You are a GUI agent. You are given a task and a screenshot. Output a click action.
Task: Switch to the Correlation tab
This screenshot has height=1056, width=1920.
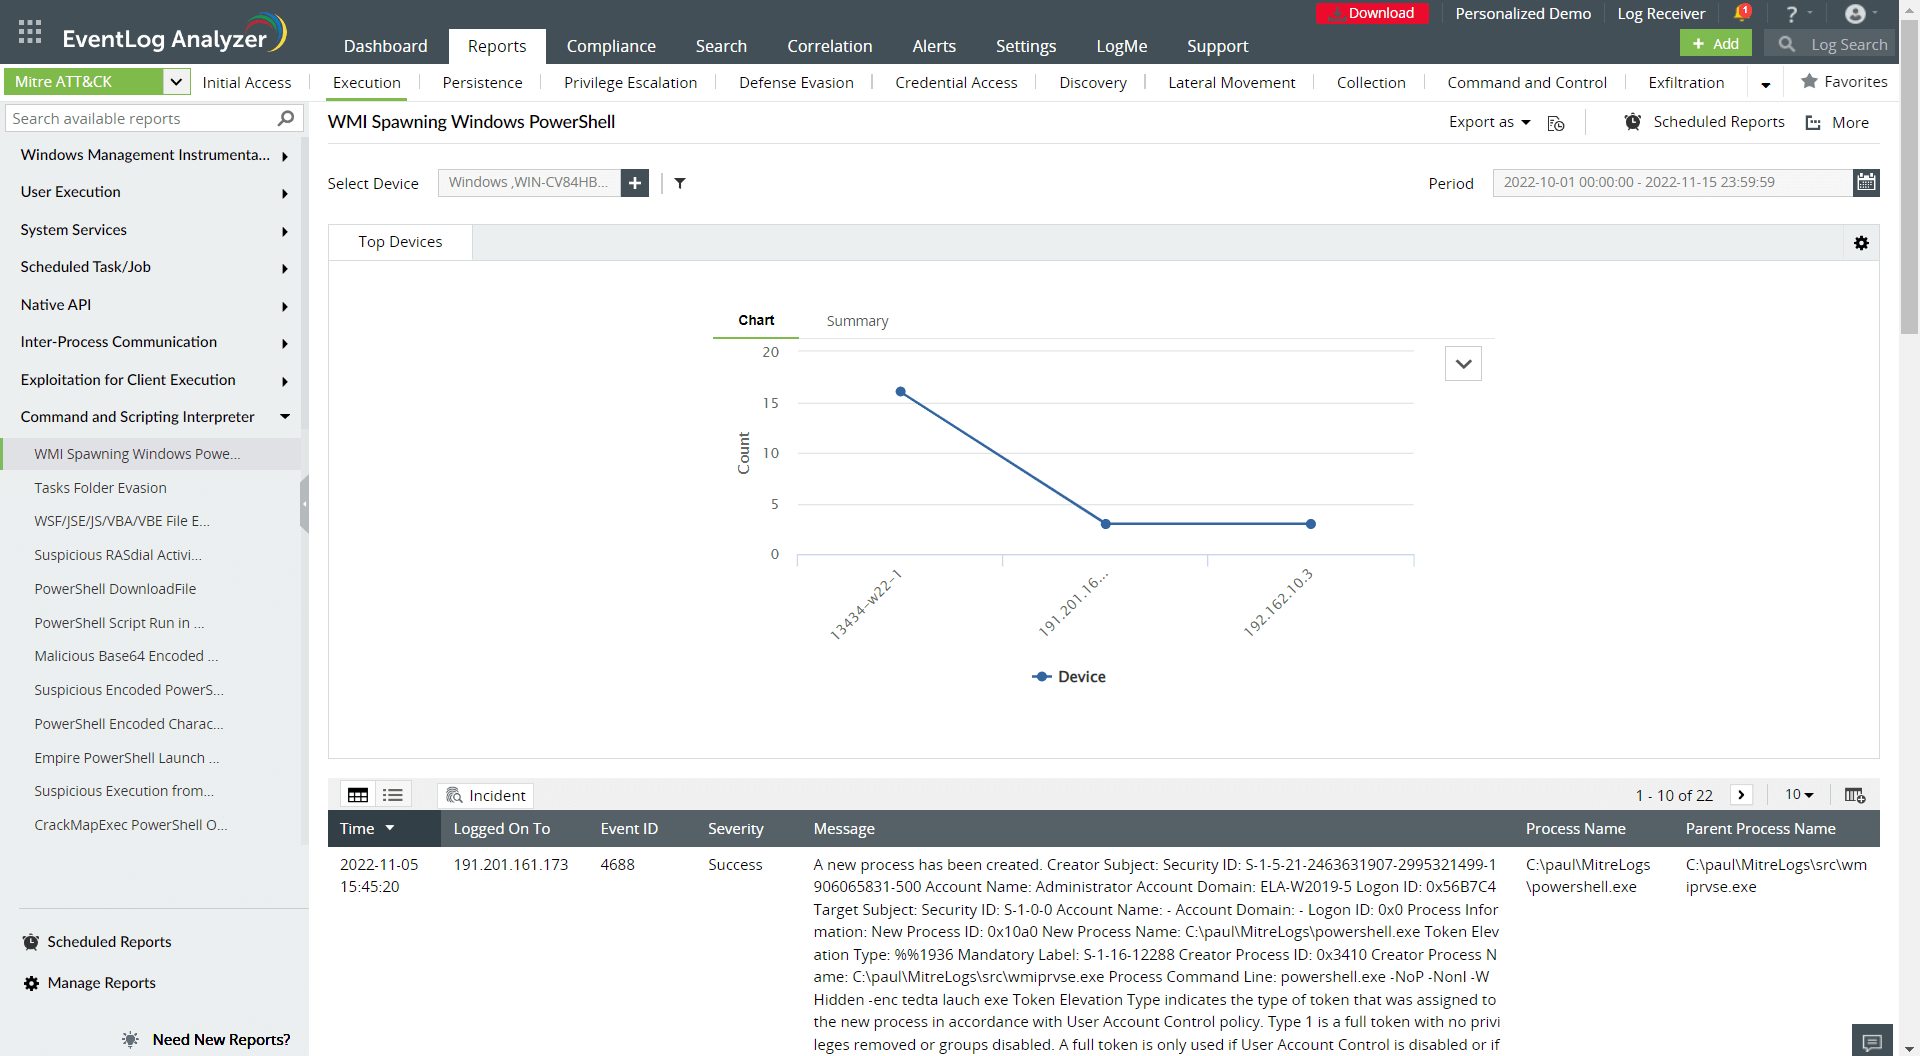coord(829,46)
